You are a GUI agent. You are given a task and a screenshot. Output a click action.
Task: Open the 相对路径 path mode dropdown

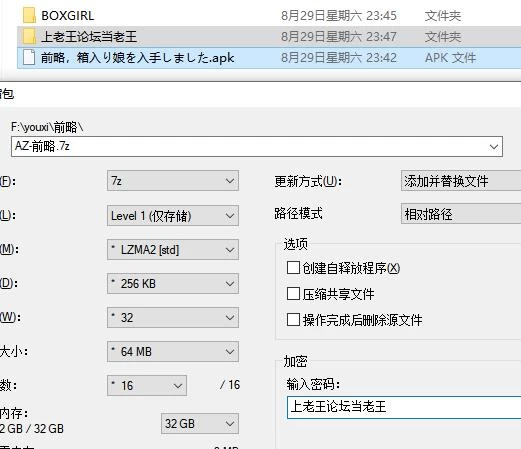tap(461, 214)
